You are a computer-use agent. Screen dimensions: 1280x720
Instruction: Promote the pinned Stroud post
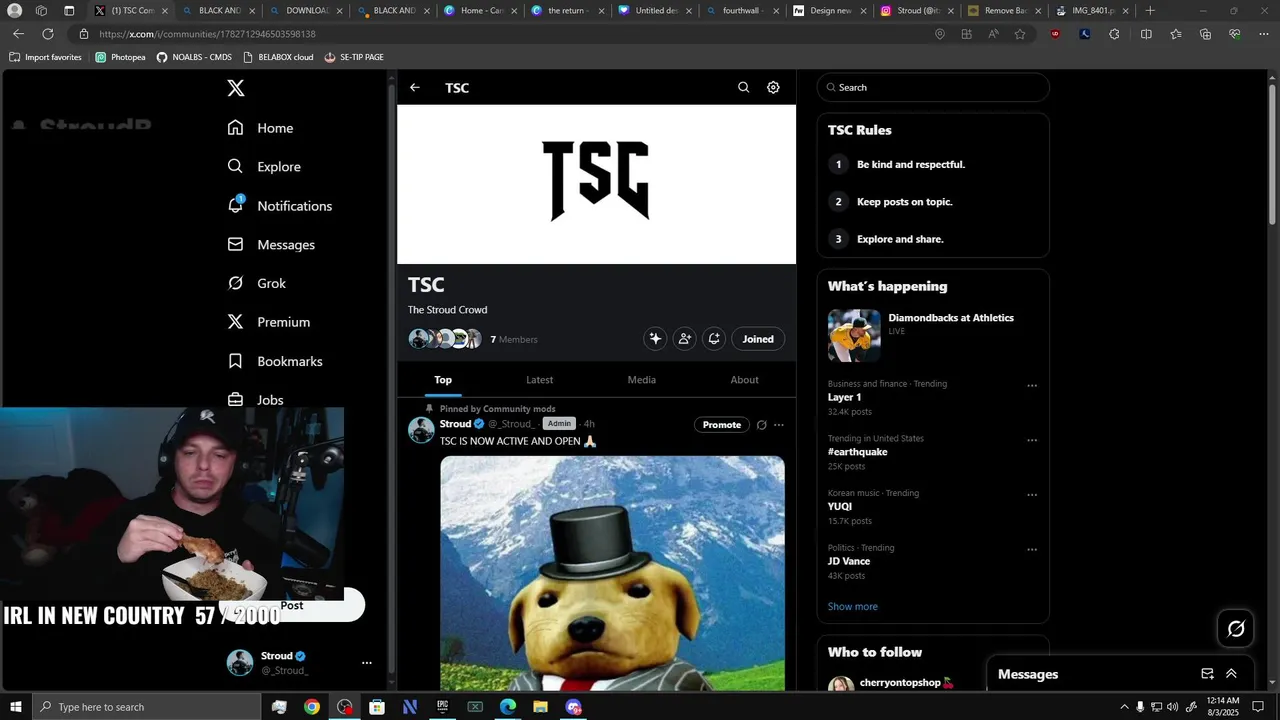coord(722,425)
